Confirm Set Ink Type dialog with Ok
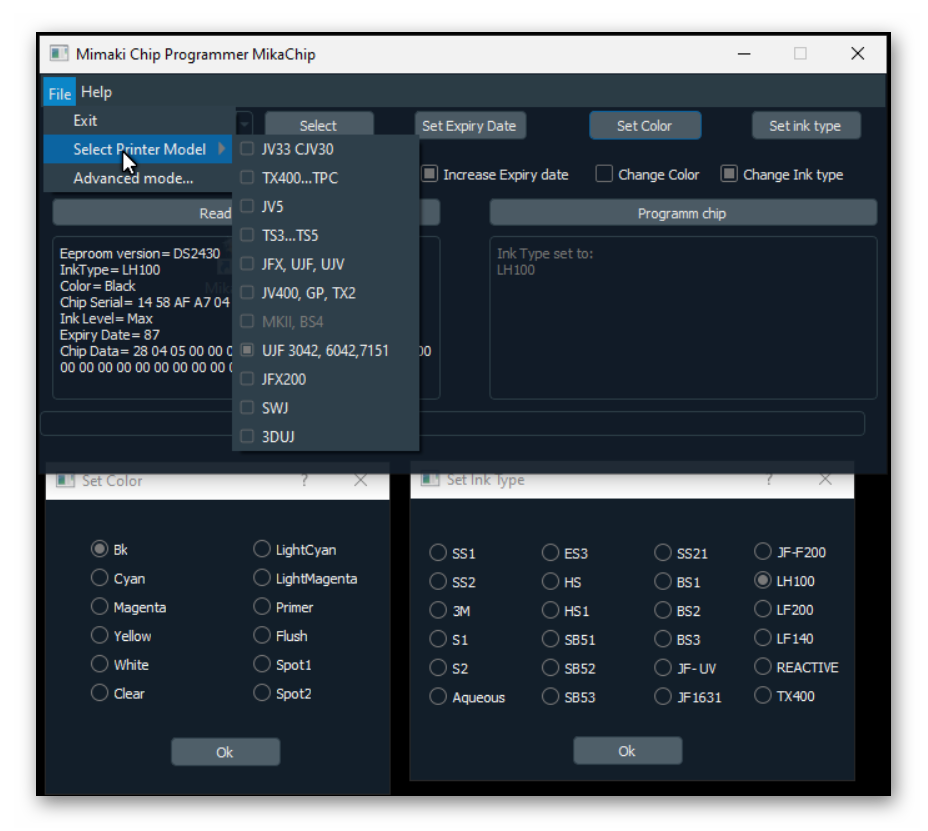The image size is (928, 831). (x=627, y=751)
